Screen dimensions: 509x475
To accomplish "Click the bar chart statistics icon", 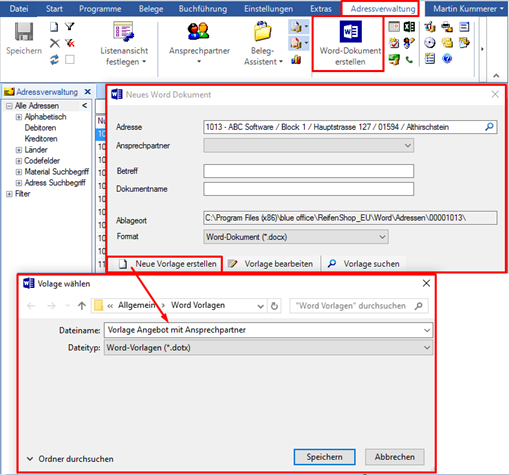I will pos(296,60).
